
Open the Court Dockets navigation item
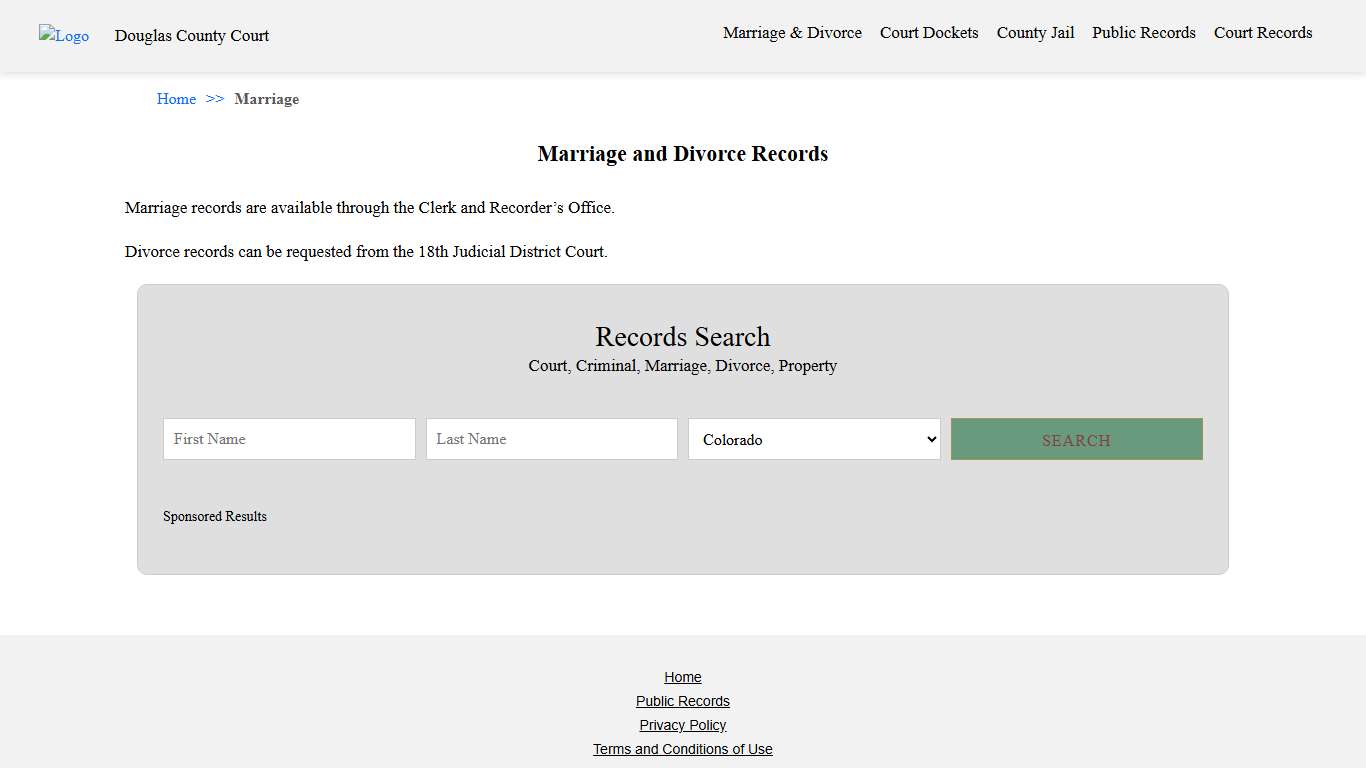pyautogui.click(x=929, y=33)
